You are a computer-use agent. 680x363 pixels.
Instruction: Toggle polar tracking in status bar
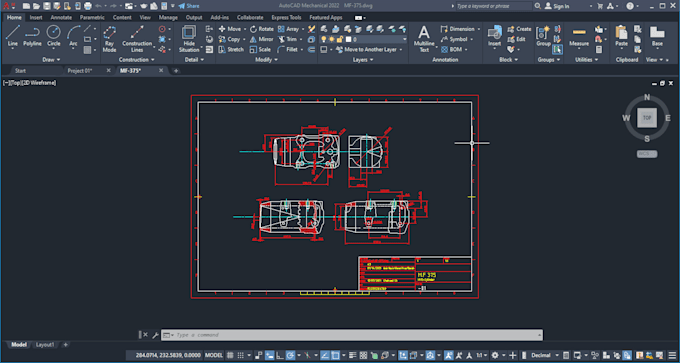291,355
